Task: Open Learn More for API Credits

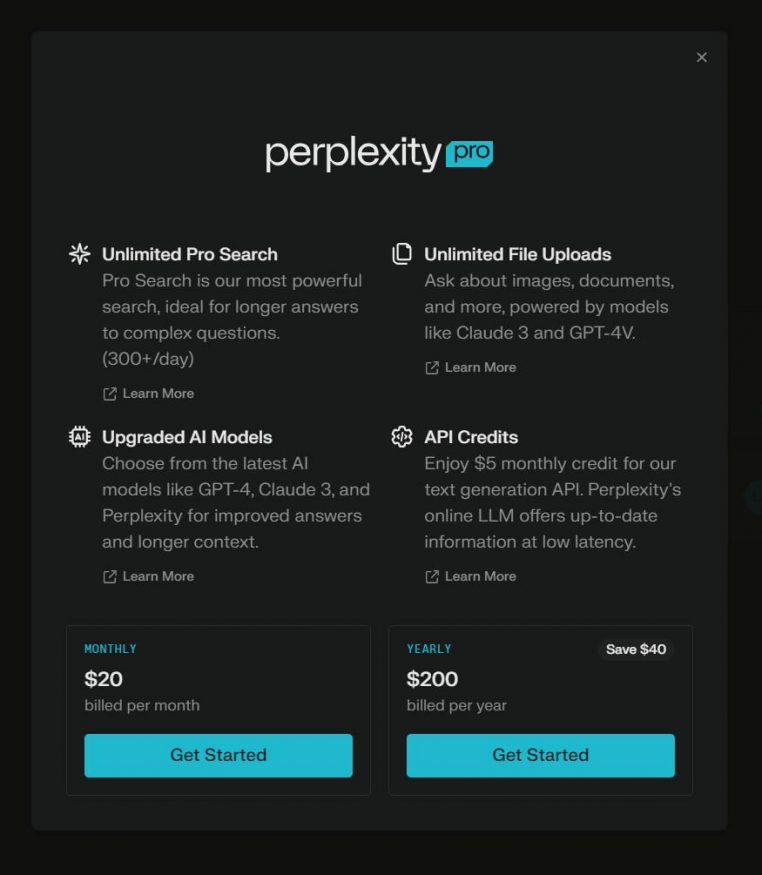Action: (x=480, y=577)
